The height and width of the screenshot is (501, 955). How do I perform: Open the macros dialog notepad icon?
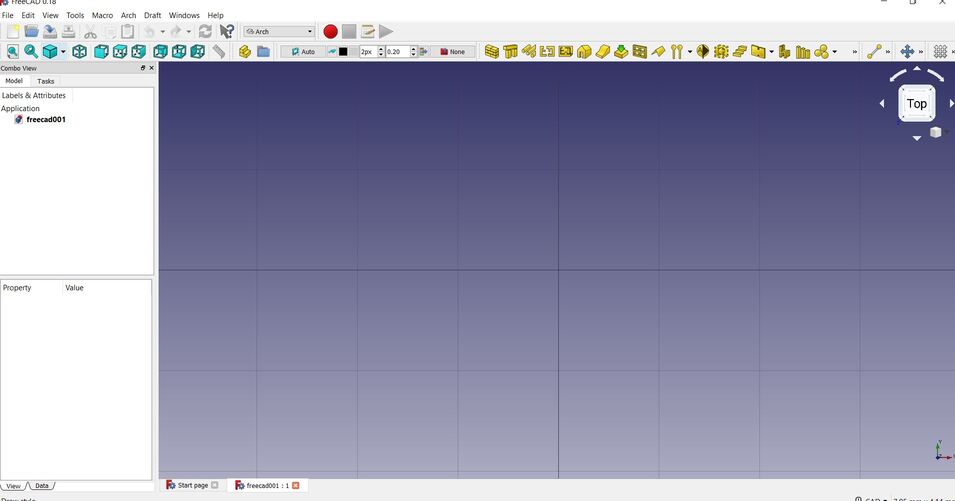[x=367, y=32]
